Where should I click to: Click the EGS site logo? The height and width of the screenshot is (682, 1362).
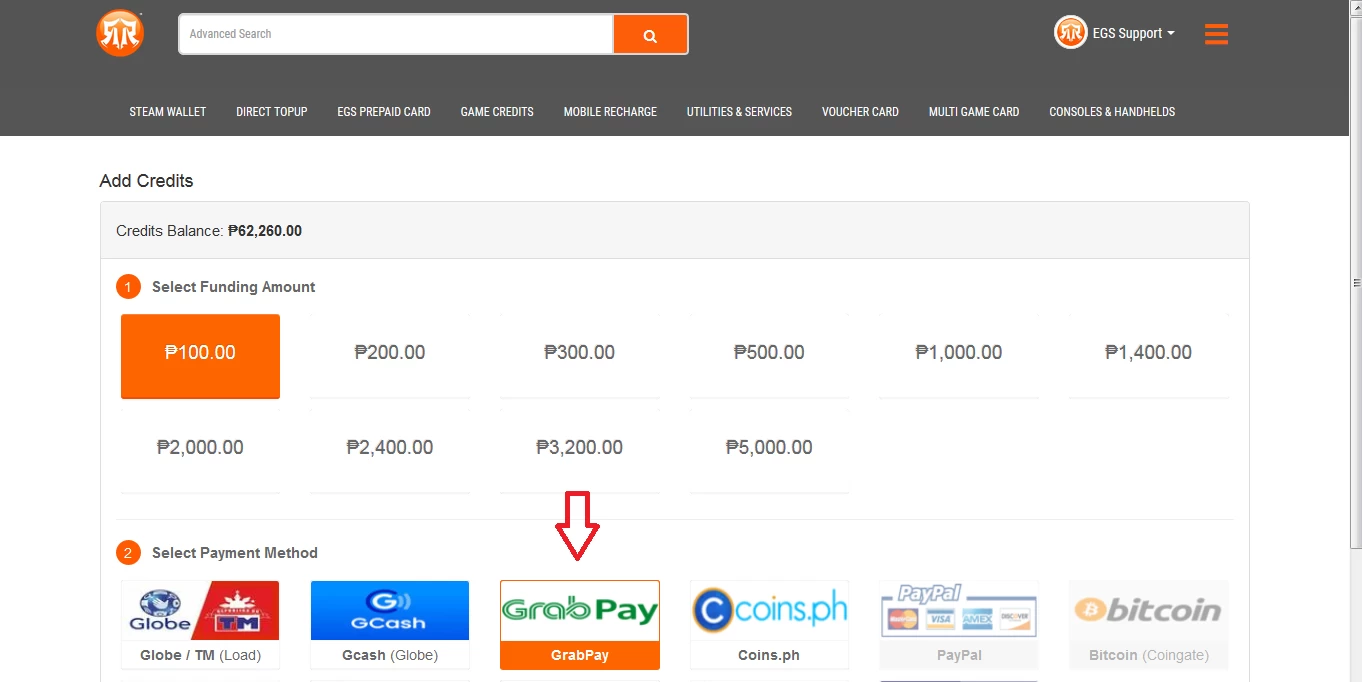tap(120, 33)
